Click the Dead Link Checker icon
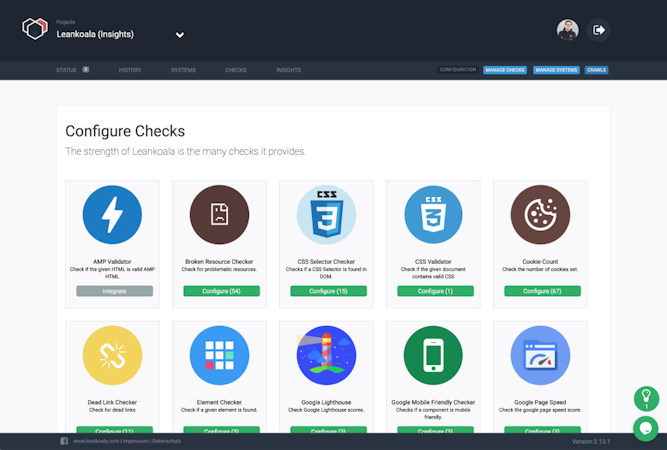This screenshot has height=450, width=667. point(112,355)
